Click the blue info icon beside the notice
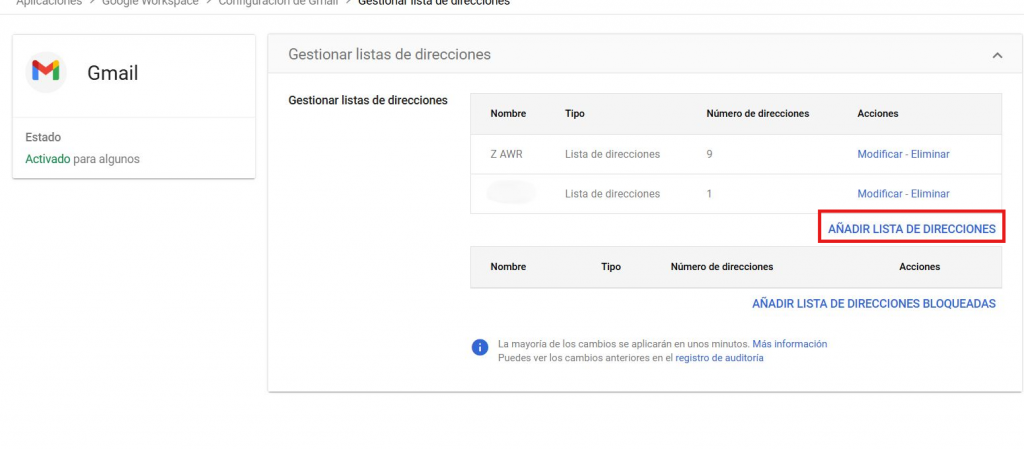Screen dimensions: 1024x449 coord(480,348)
